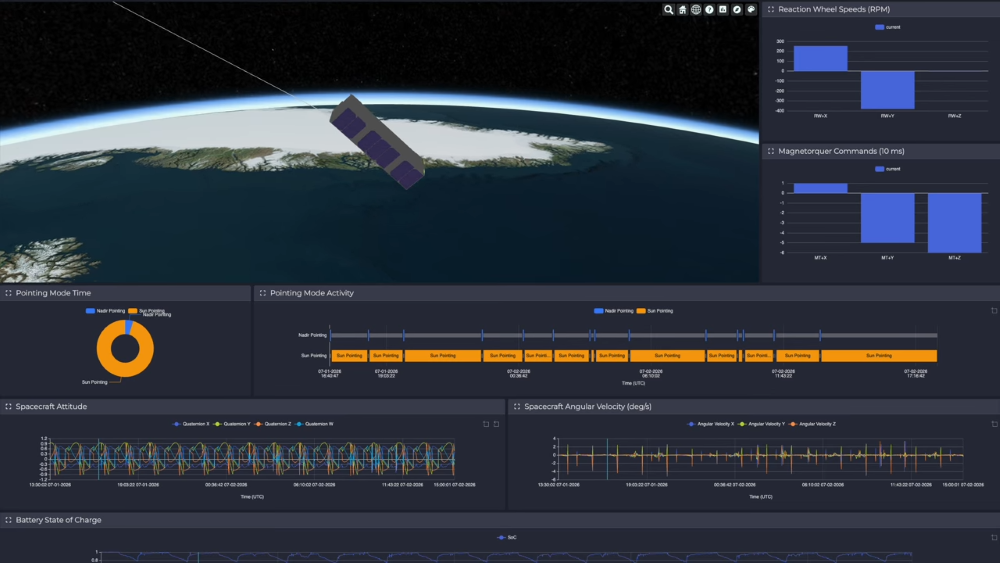Image resolution: width=1000 pixels, height=563 pixels.
Task: Toggle Angular Velocity Y series in legend
Action: pyautogui.click(x=762, y=424)
